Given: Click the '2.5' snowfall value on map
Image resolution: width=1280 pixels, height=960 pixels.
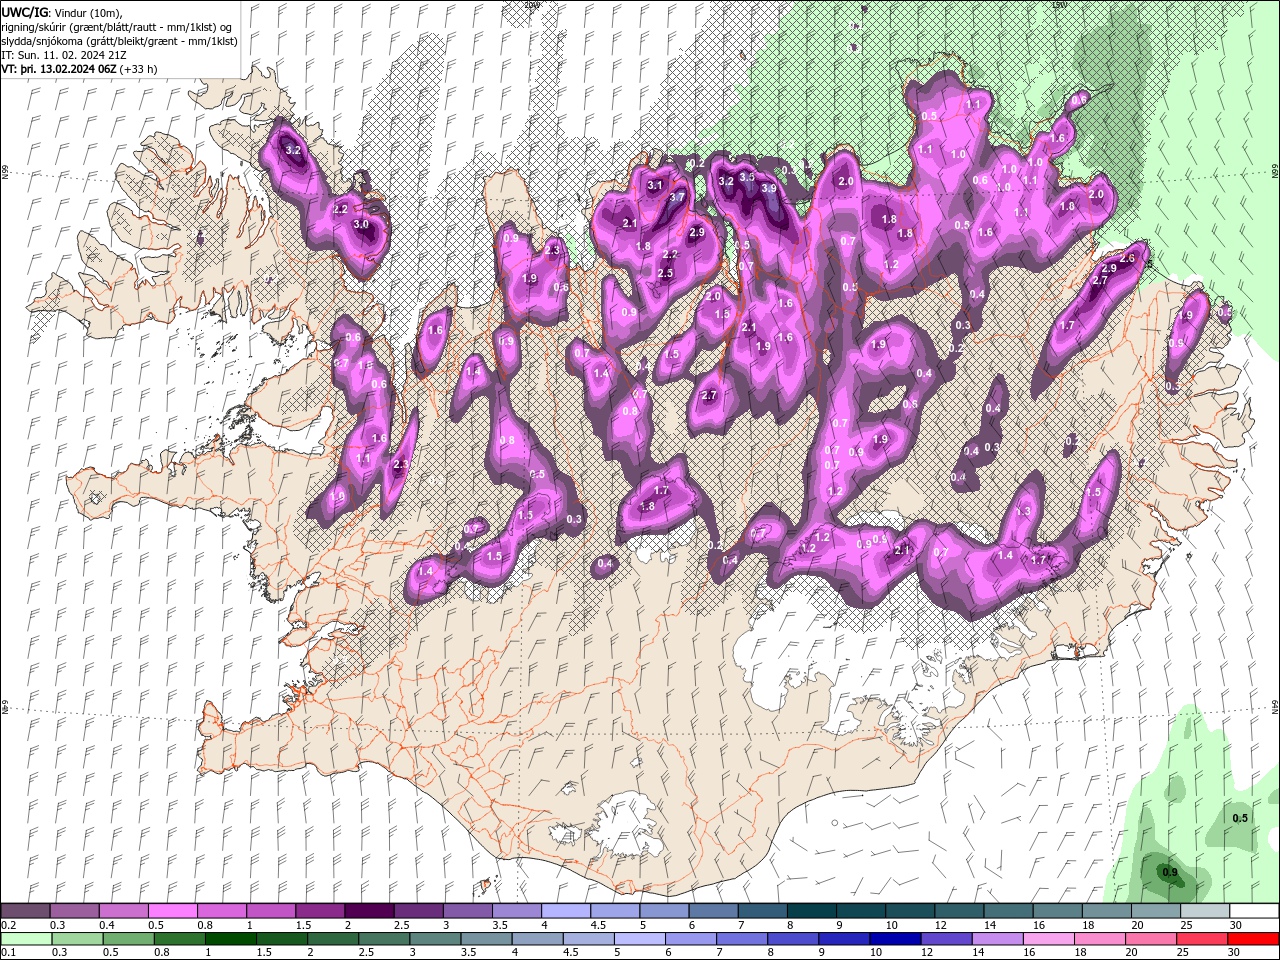Looking at the screenshot, I should tap(666, 273).
